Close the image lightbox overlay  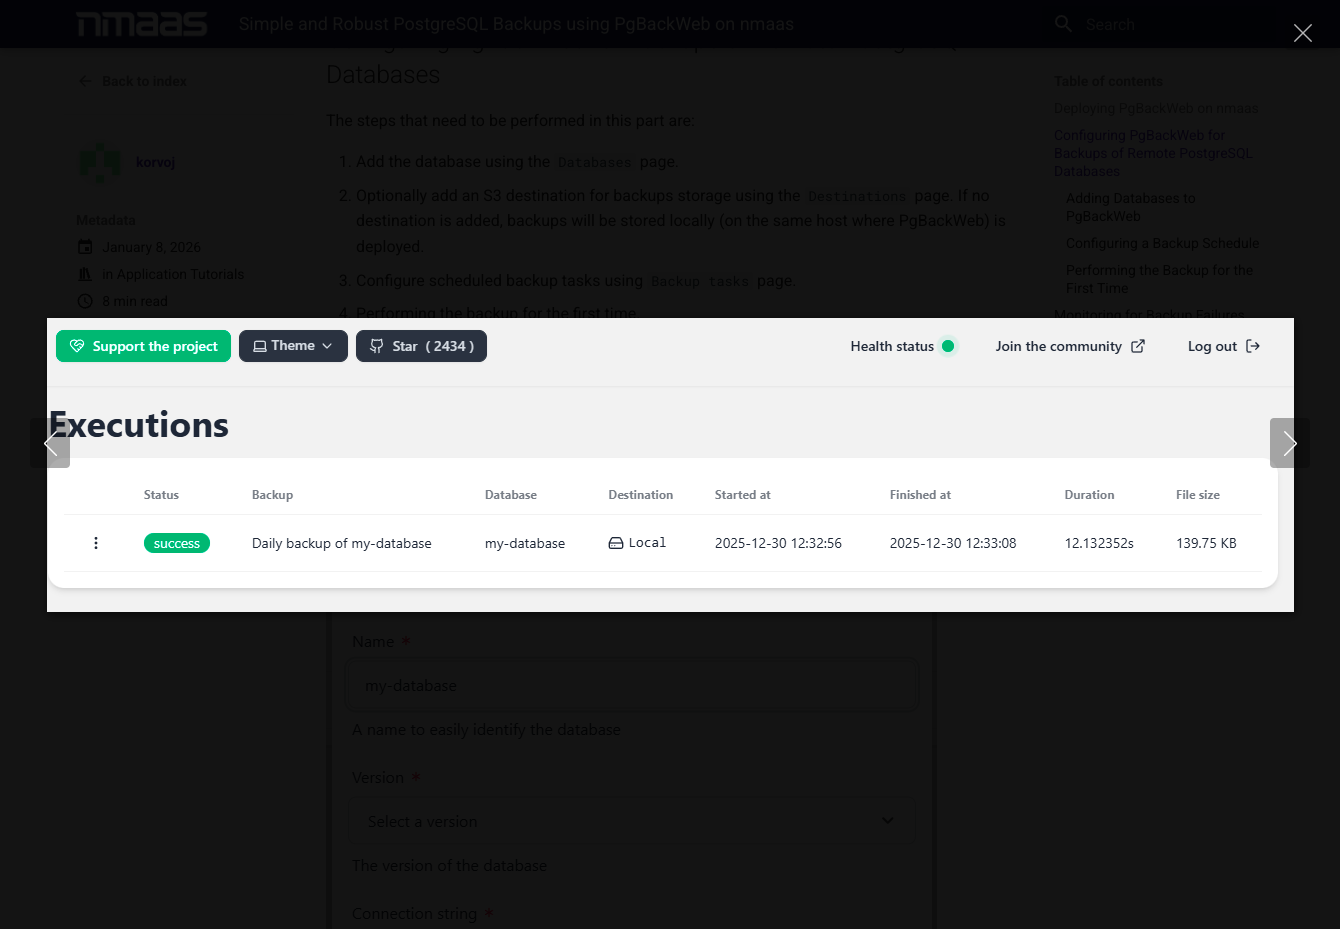(x=1302, y=33)
